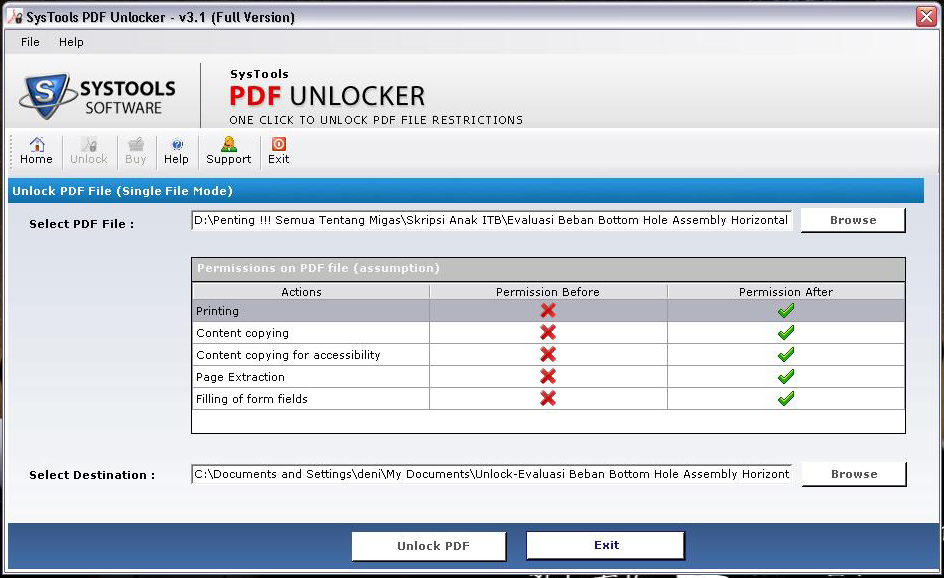The height and width of the screenshot is (578, 944).
Task: Click the green check for Printing
Action: coord(786,311)
